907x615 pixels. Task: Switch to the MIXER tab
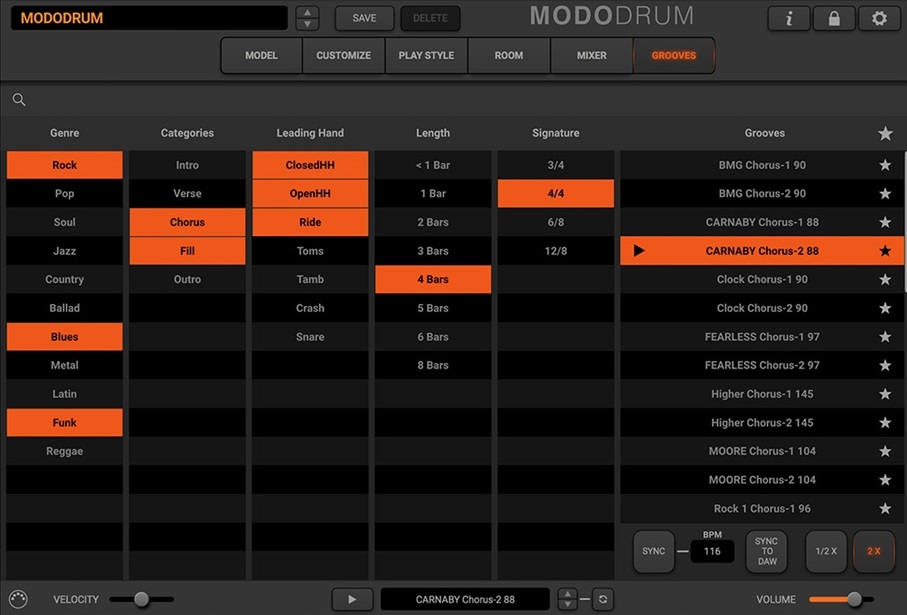[x=592, y=56]
